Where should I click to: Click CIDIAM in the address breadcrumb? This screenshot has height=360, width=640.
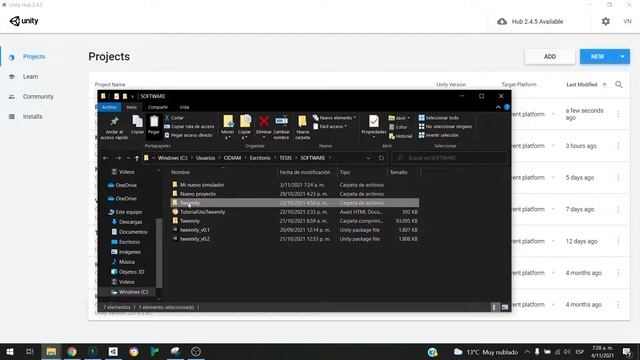232,158
